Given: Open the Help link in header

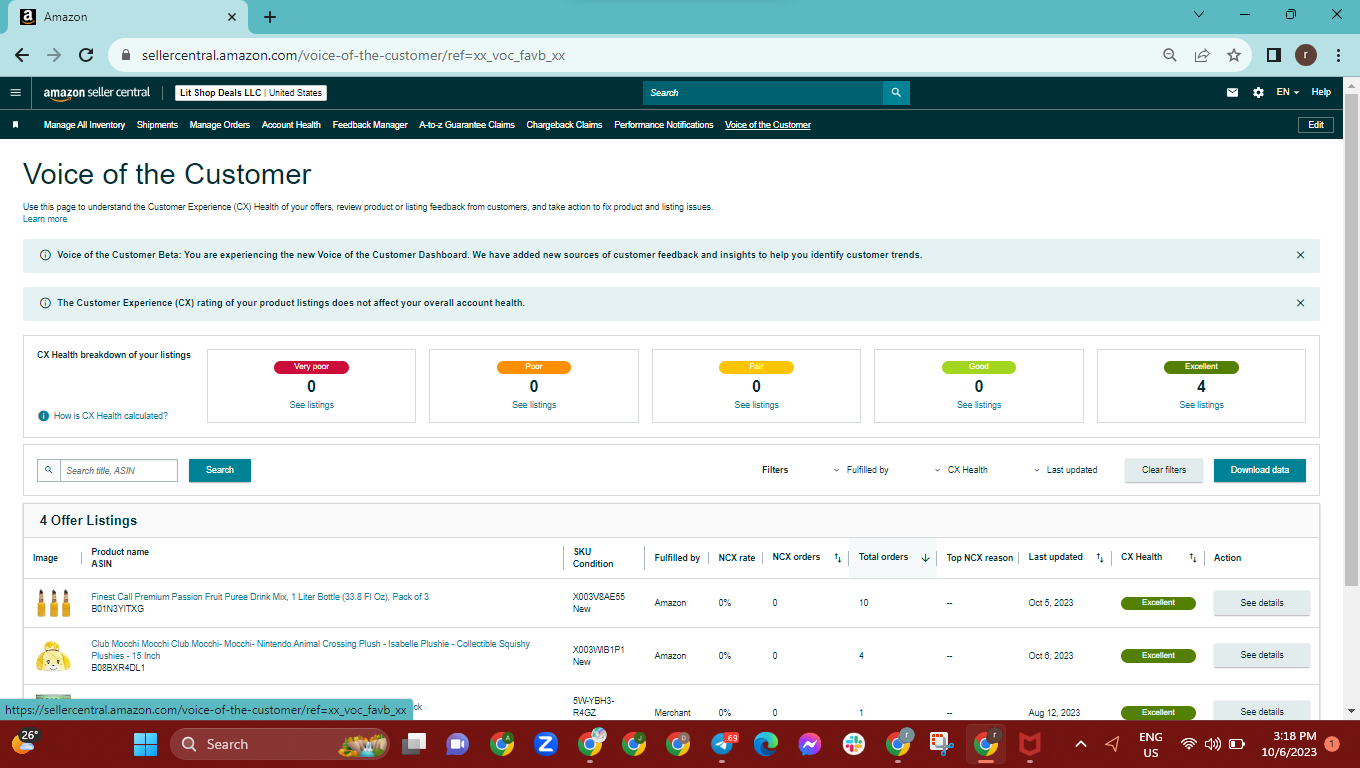Looking at the screenshot, I should tap(1321, 92).
